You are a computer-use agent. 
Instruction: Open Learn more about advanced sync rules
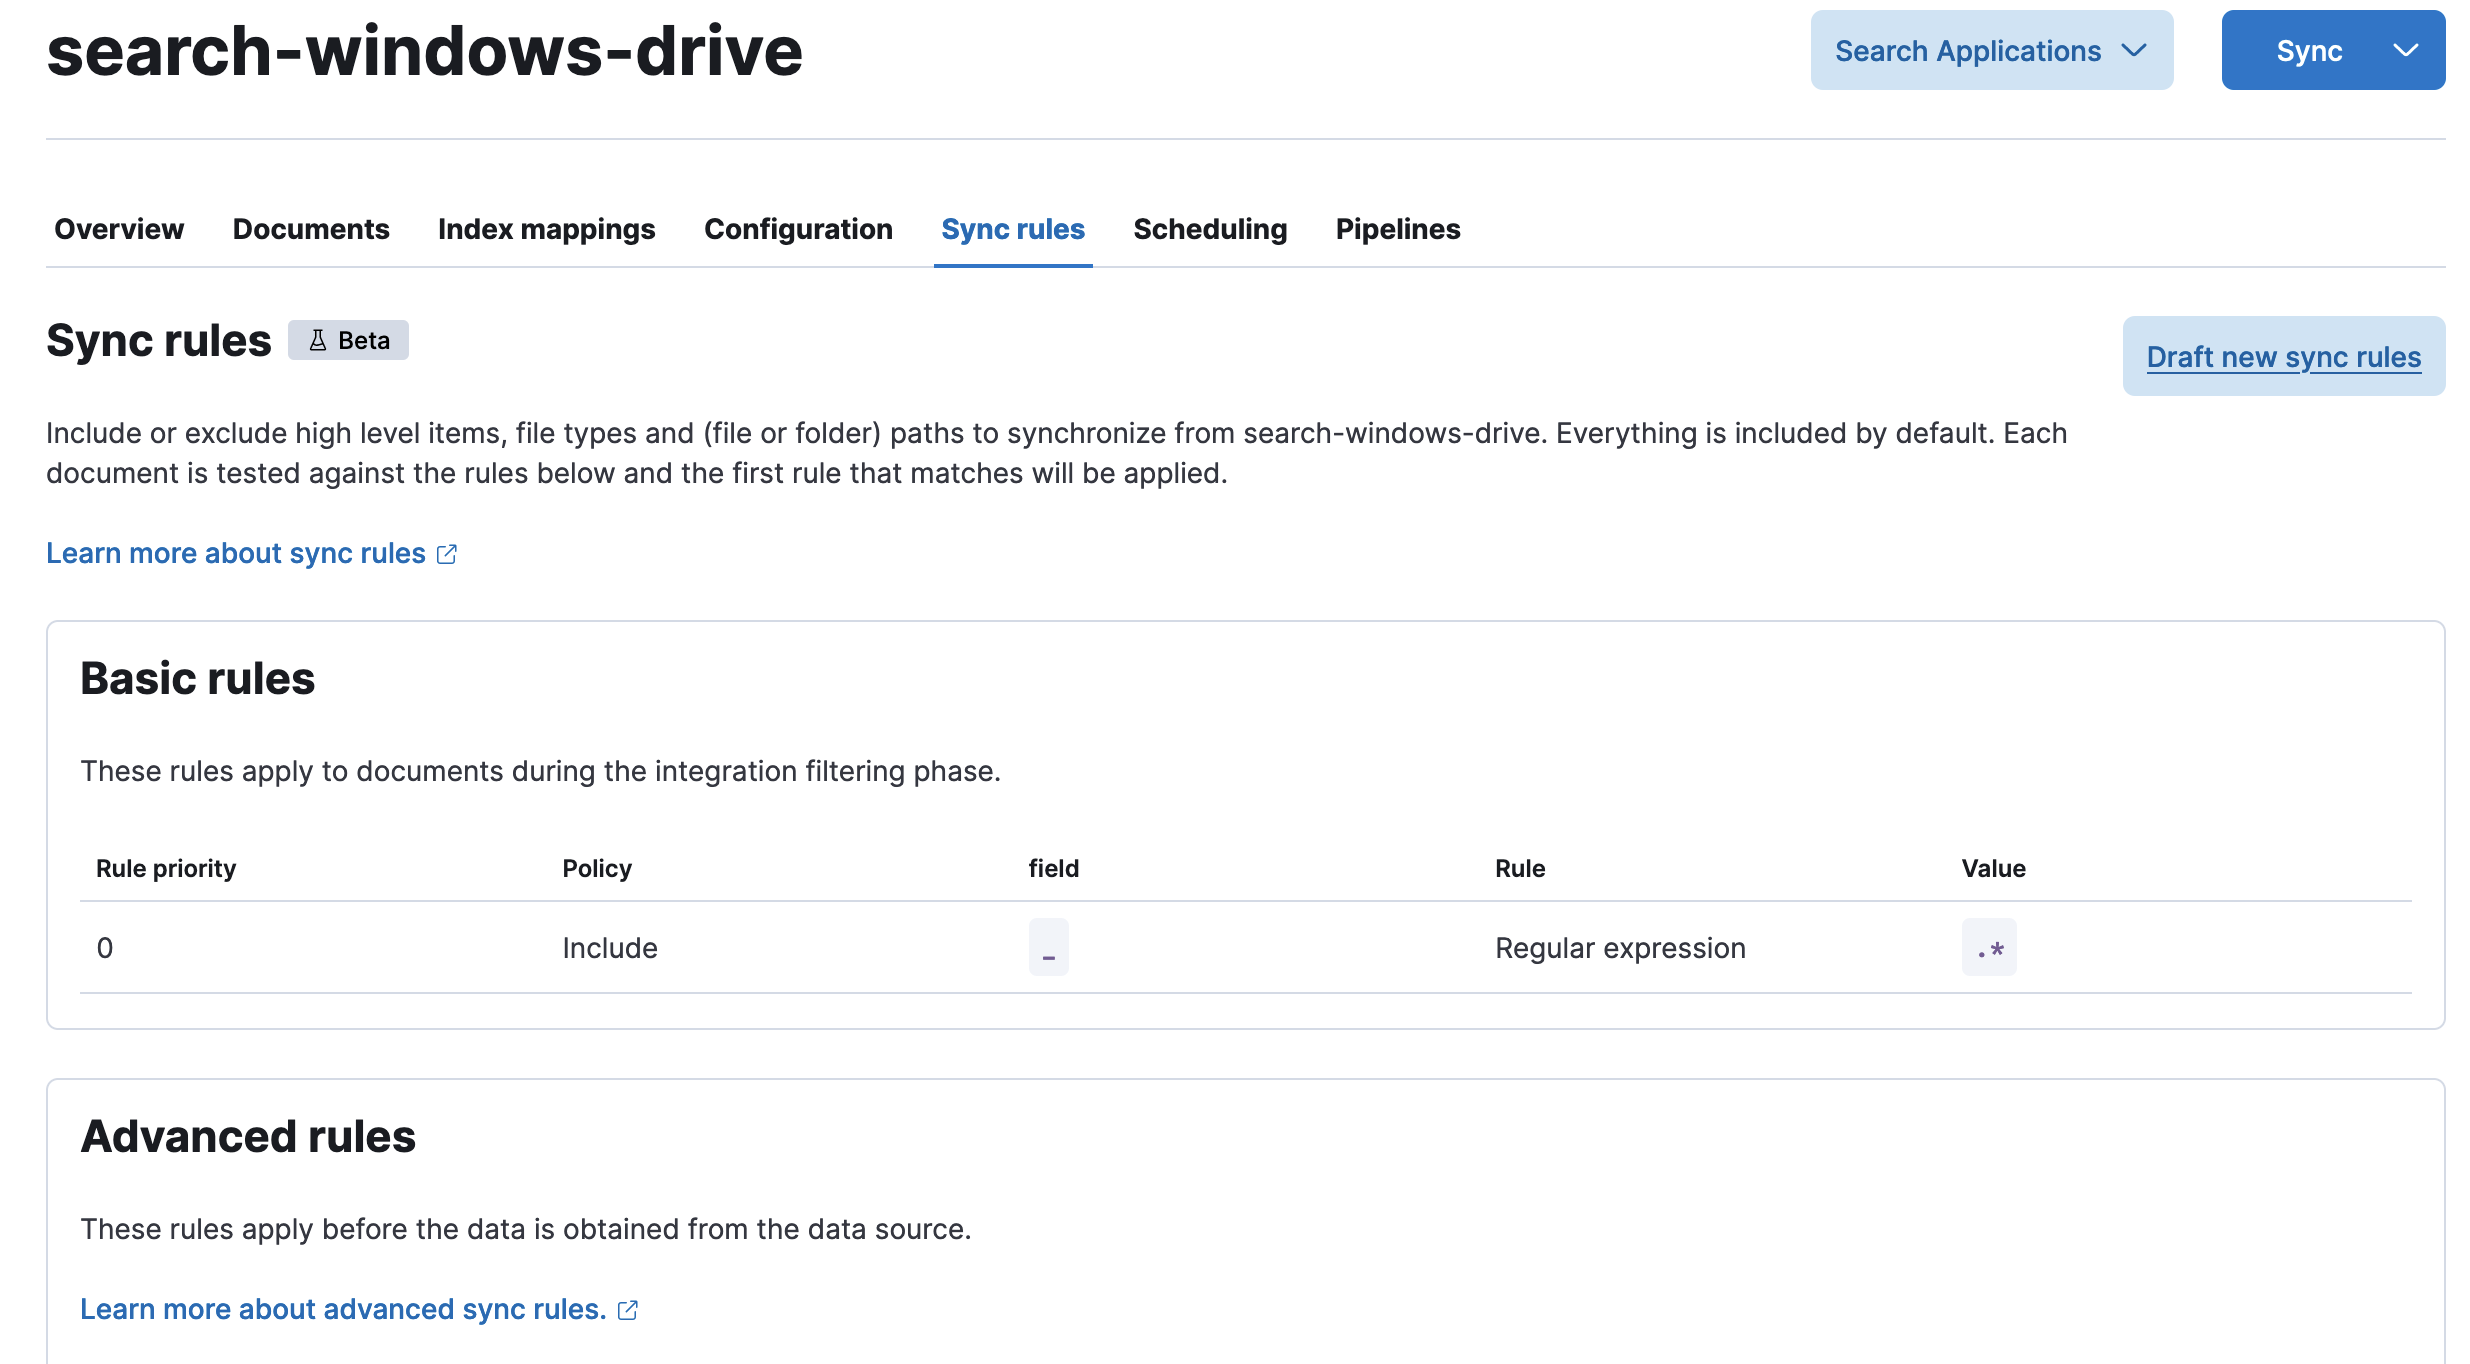(x=343, y=1309)
